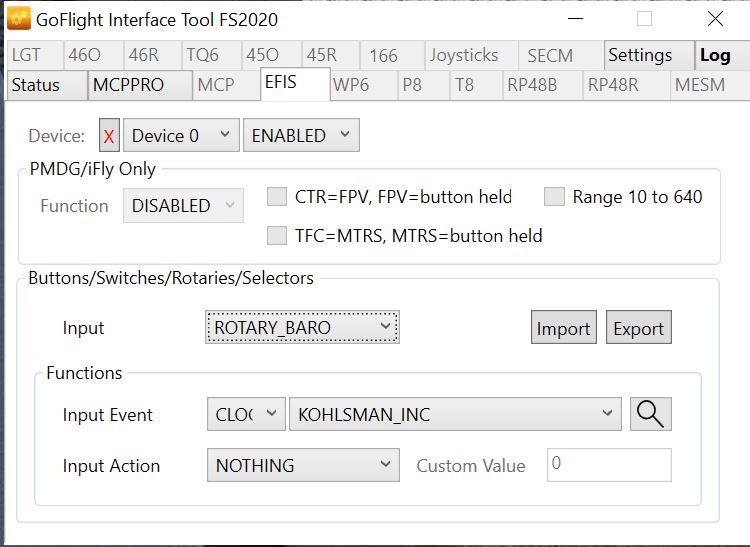
Task: Toggle the Range 10 to 640 checkbox
Action: 555,197
